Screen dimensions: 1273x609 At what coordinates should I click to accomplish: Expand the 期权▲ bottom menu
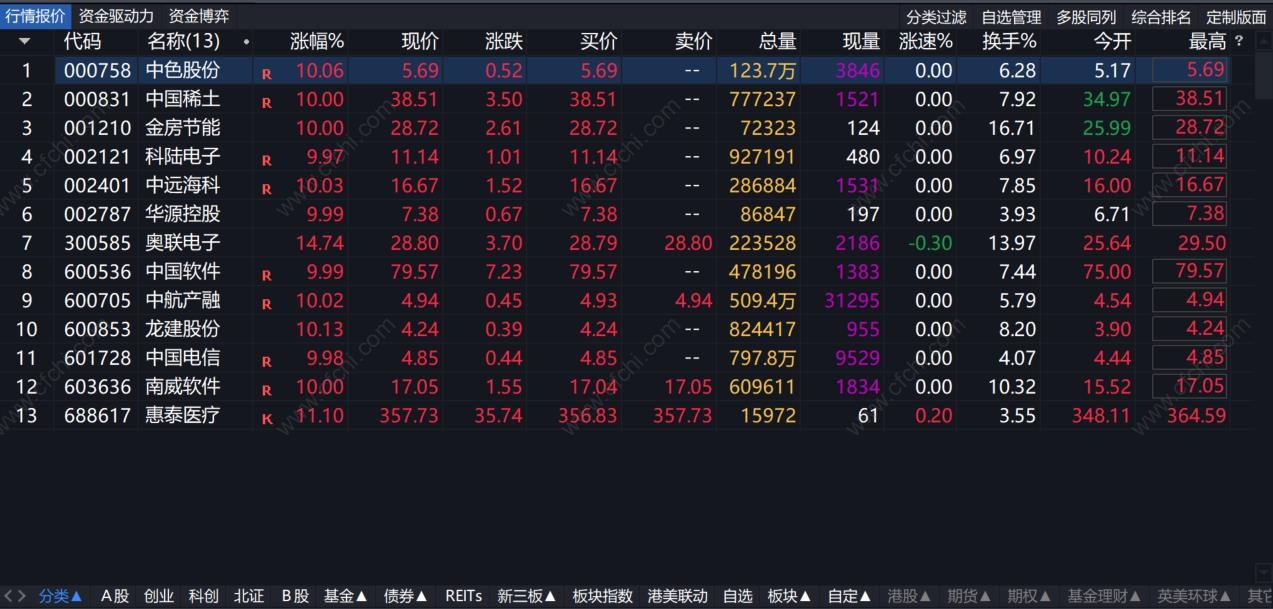click(x=1030, y=596)
